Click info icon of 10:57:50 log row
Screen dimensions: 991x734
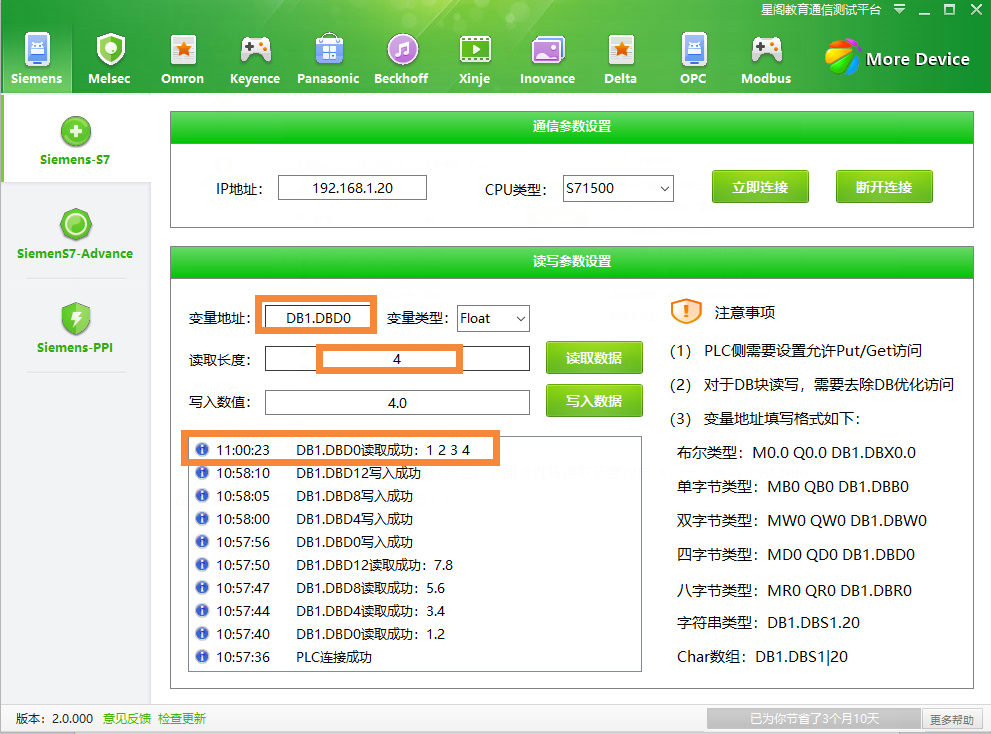pos(202,565)
